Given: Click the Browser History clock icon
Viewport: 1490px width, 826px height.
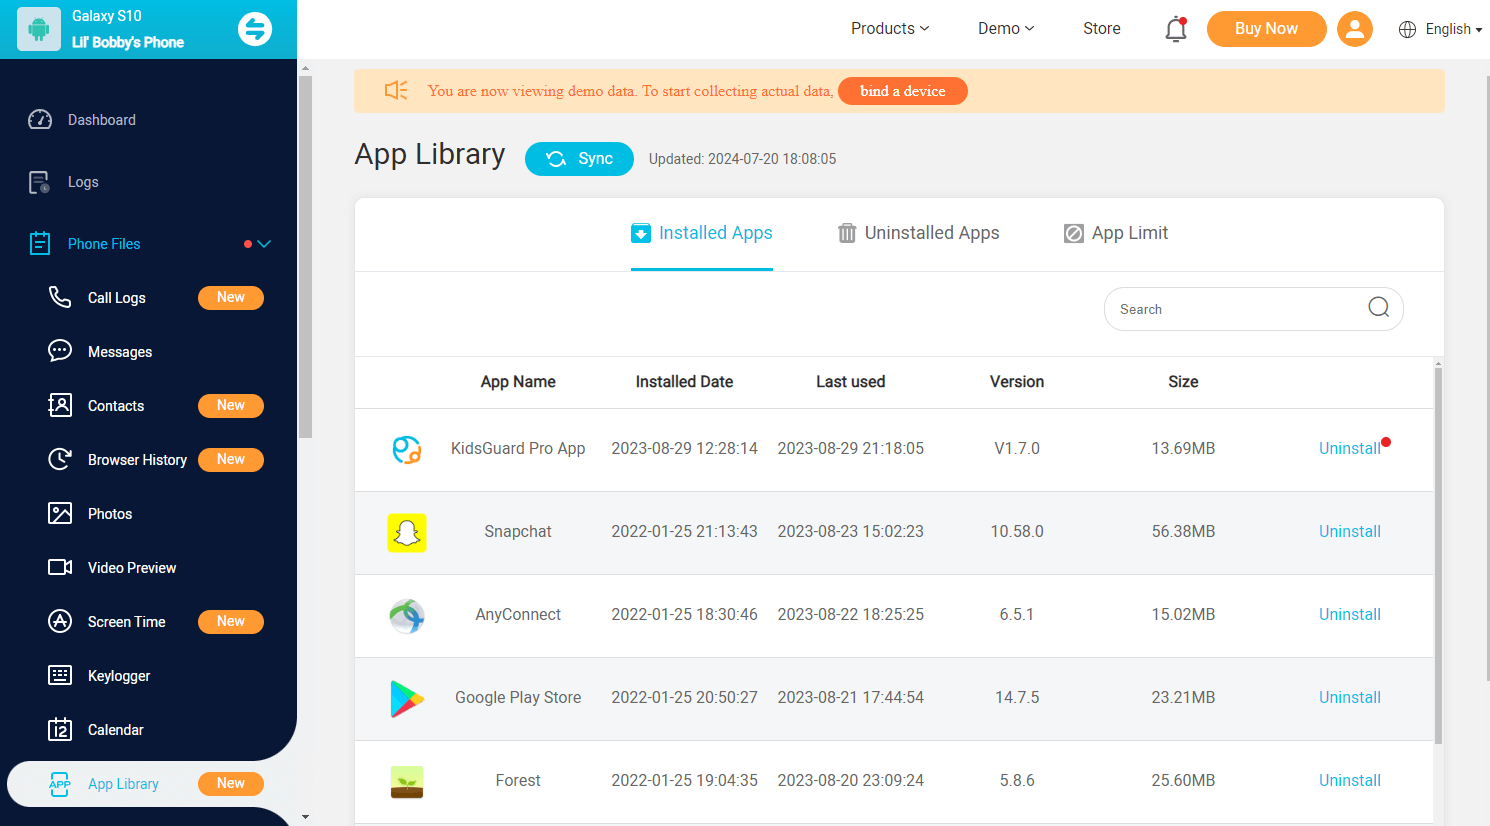Looking at the screenshot, I should (60, 459).
